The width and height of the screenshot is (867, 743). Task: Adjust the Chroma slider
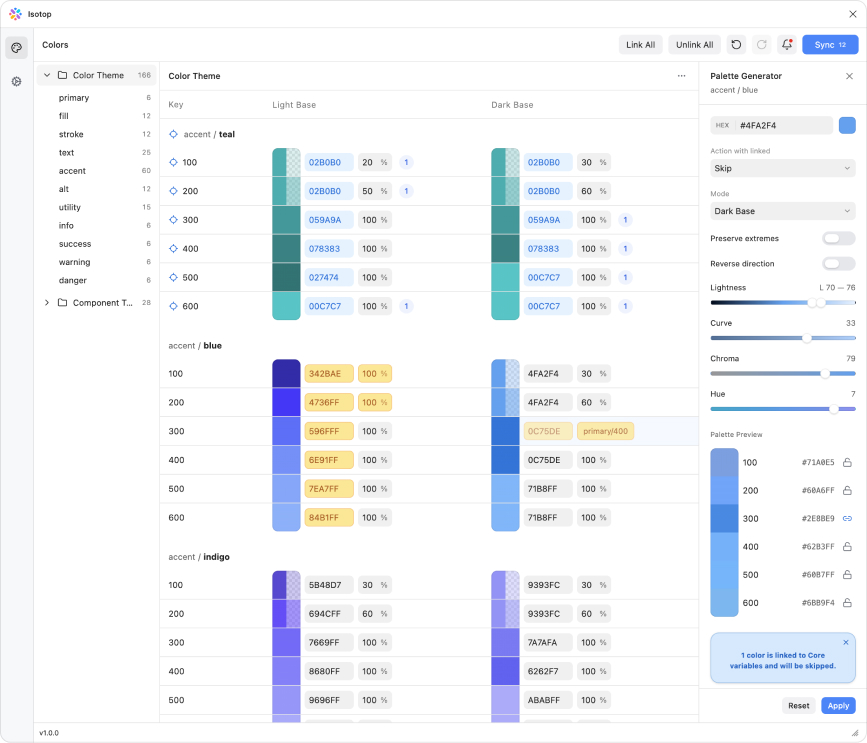pos(824,374)
